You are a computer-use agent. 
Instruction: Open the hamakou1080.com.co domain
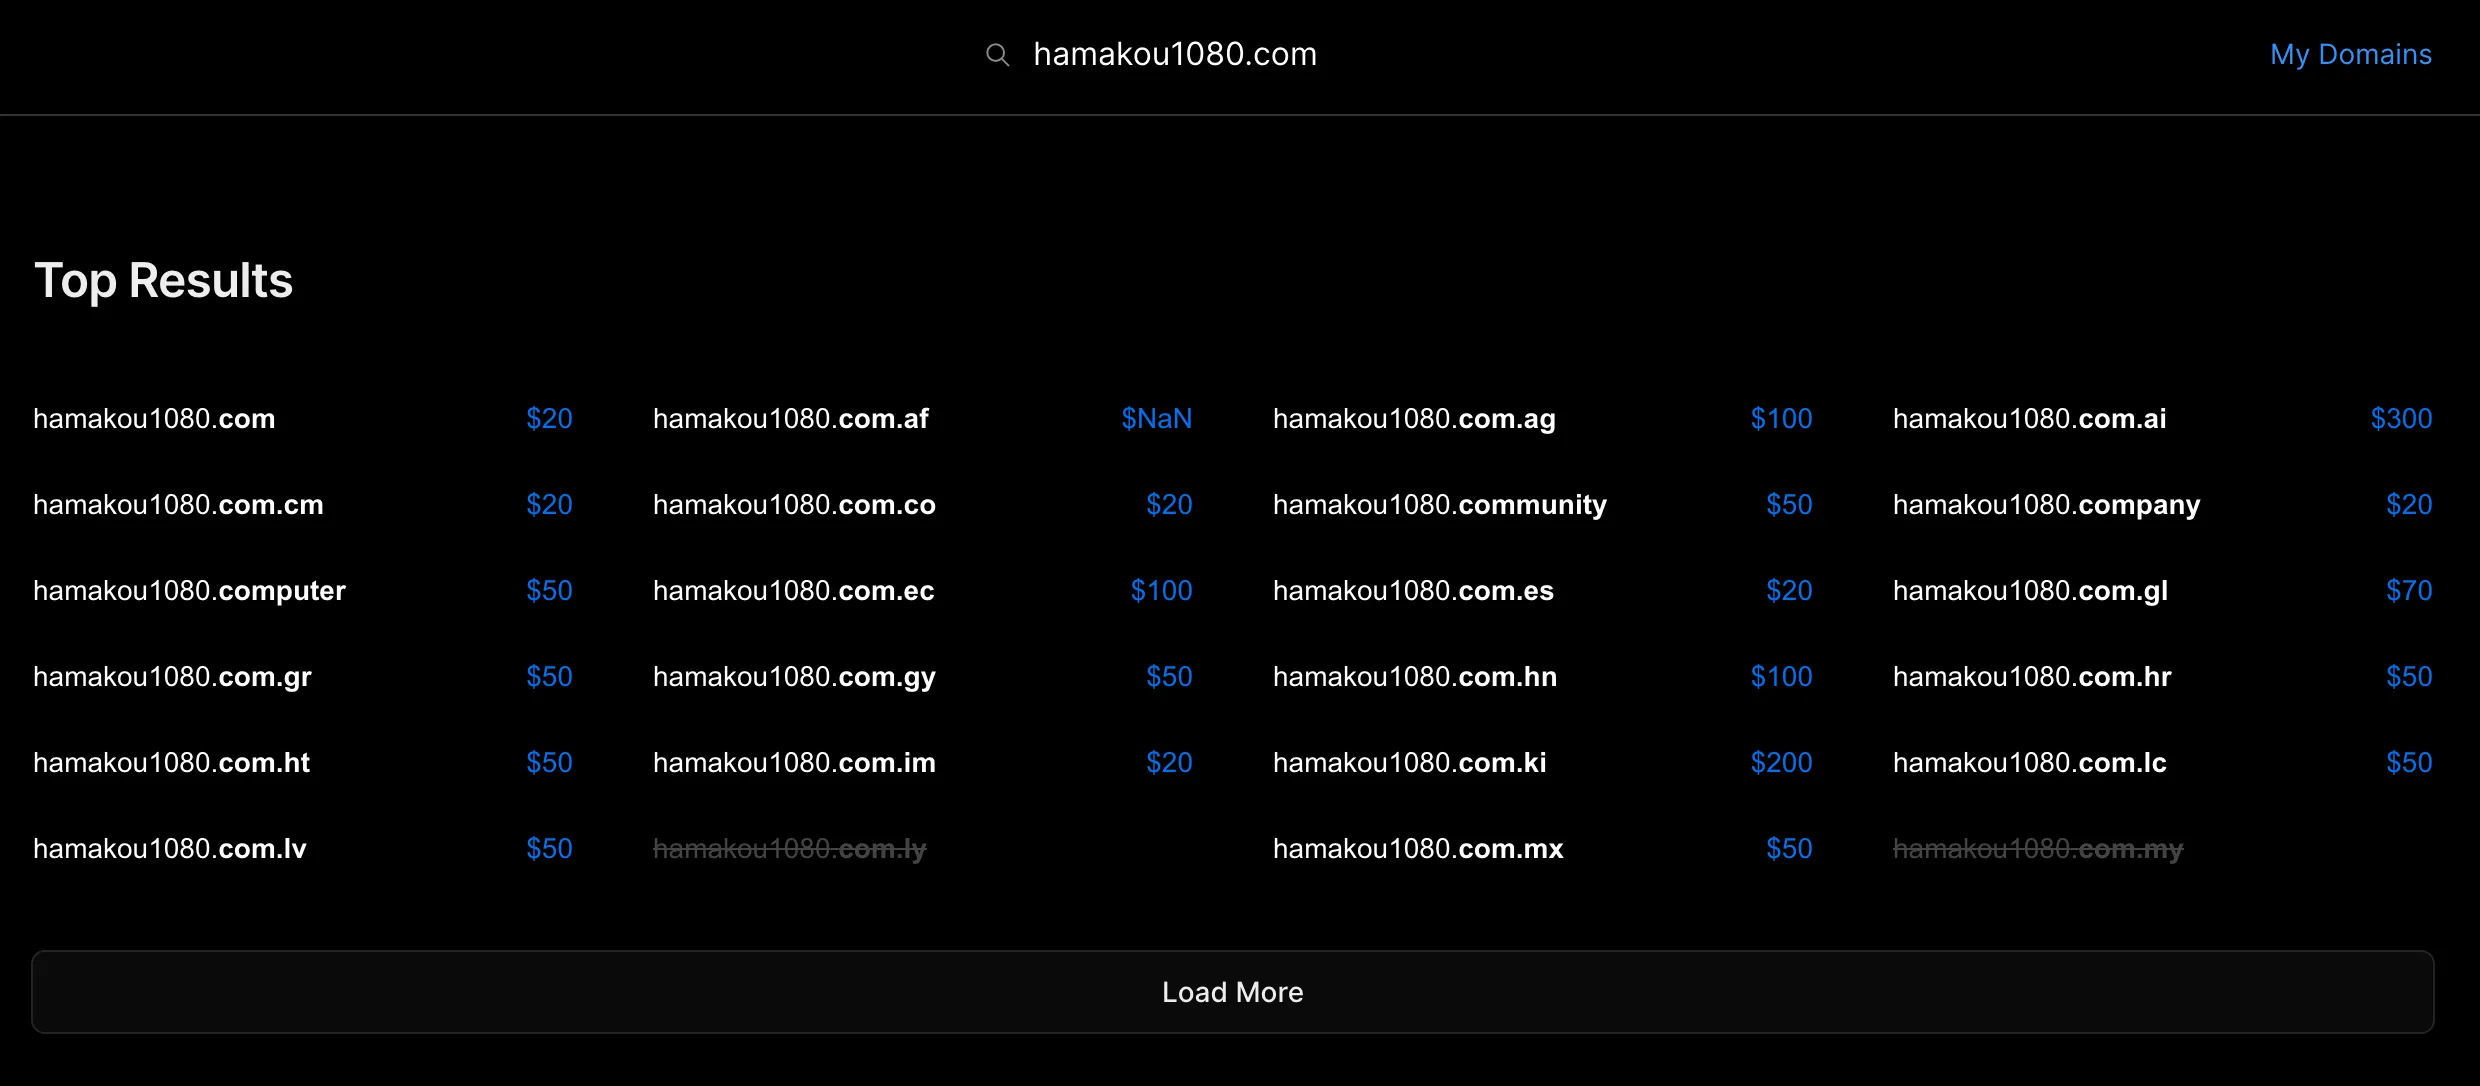coord(794,505)
